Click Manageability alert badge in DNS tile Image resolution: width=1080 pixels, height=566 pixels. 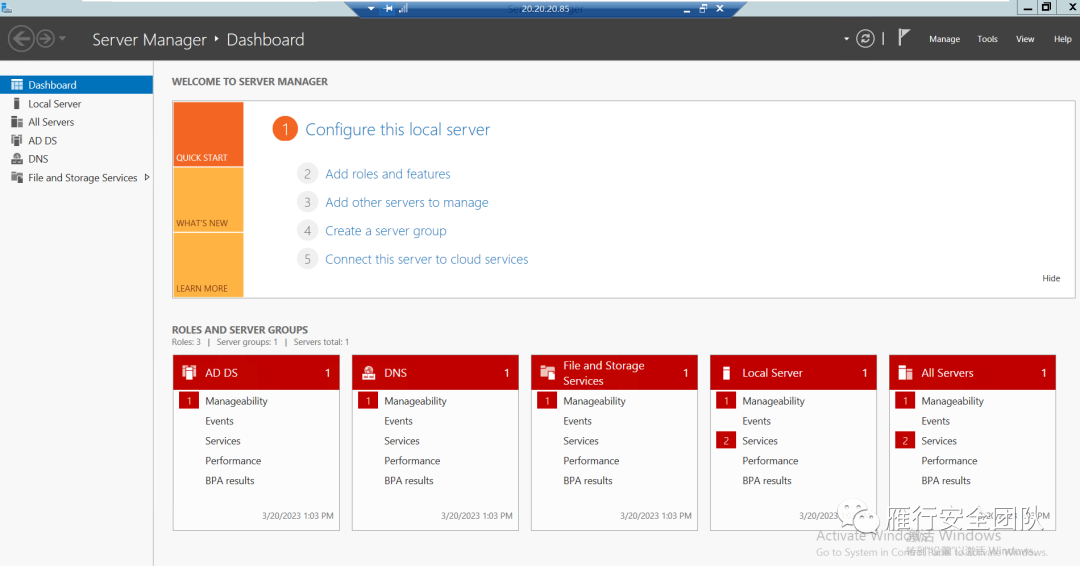[368, 401]
